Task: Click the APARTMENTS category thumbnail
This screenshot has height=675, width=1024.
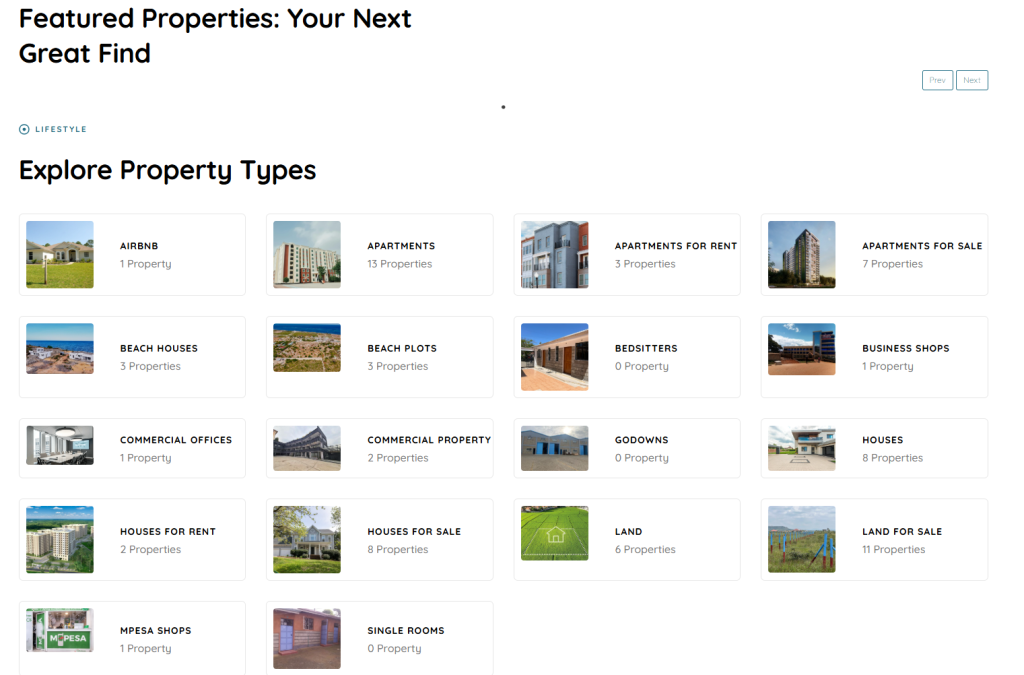Action: [x=306, y=254]
